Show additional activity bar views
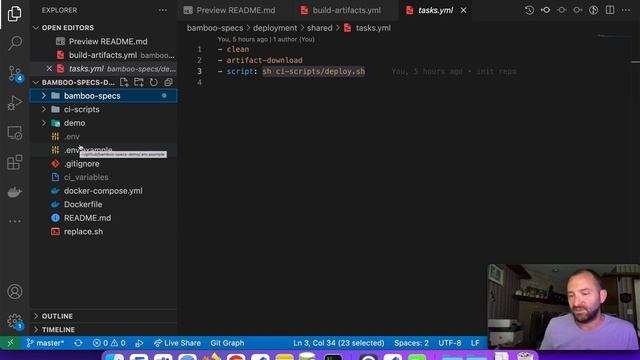This screenshot has width=640, height=360. pyautogui.click(x=15, y=221)
